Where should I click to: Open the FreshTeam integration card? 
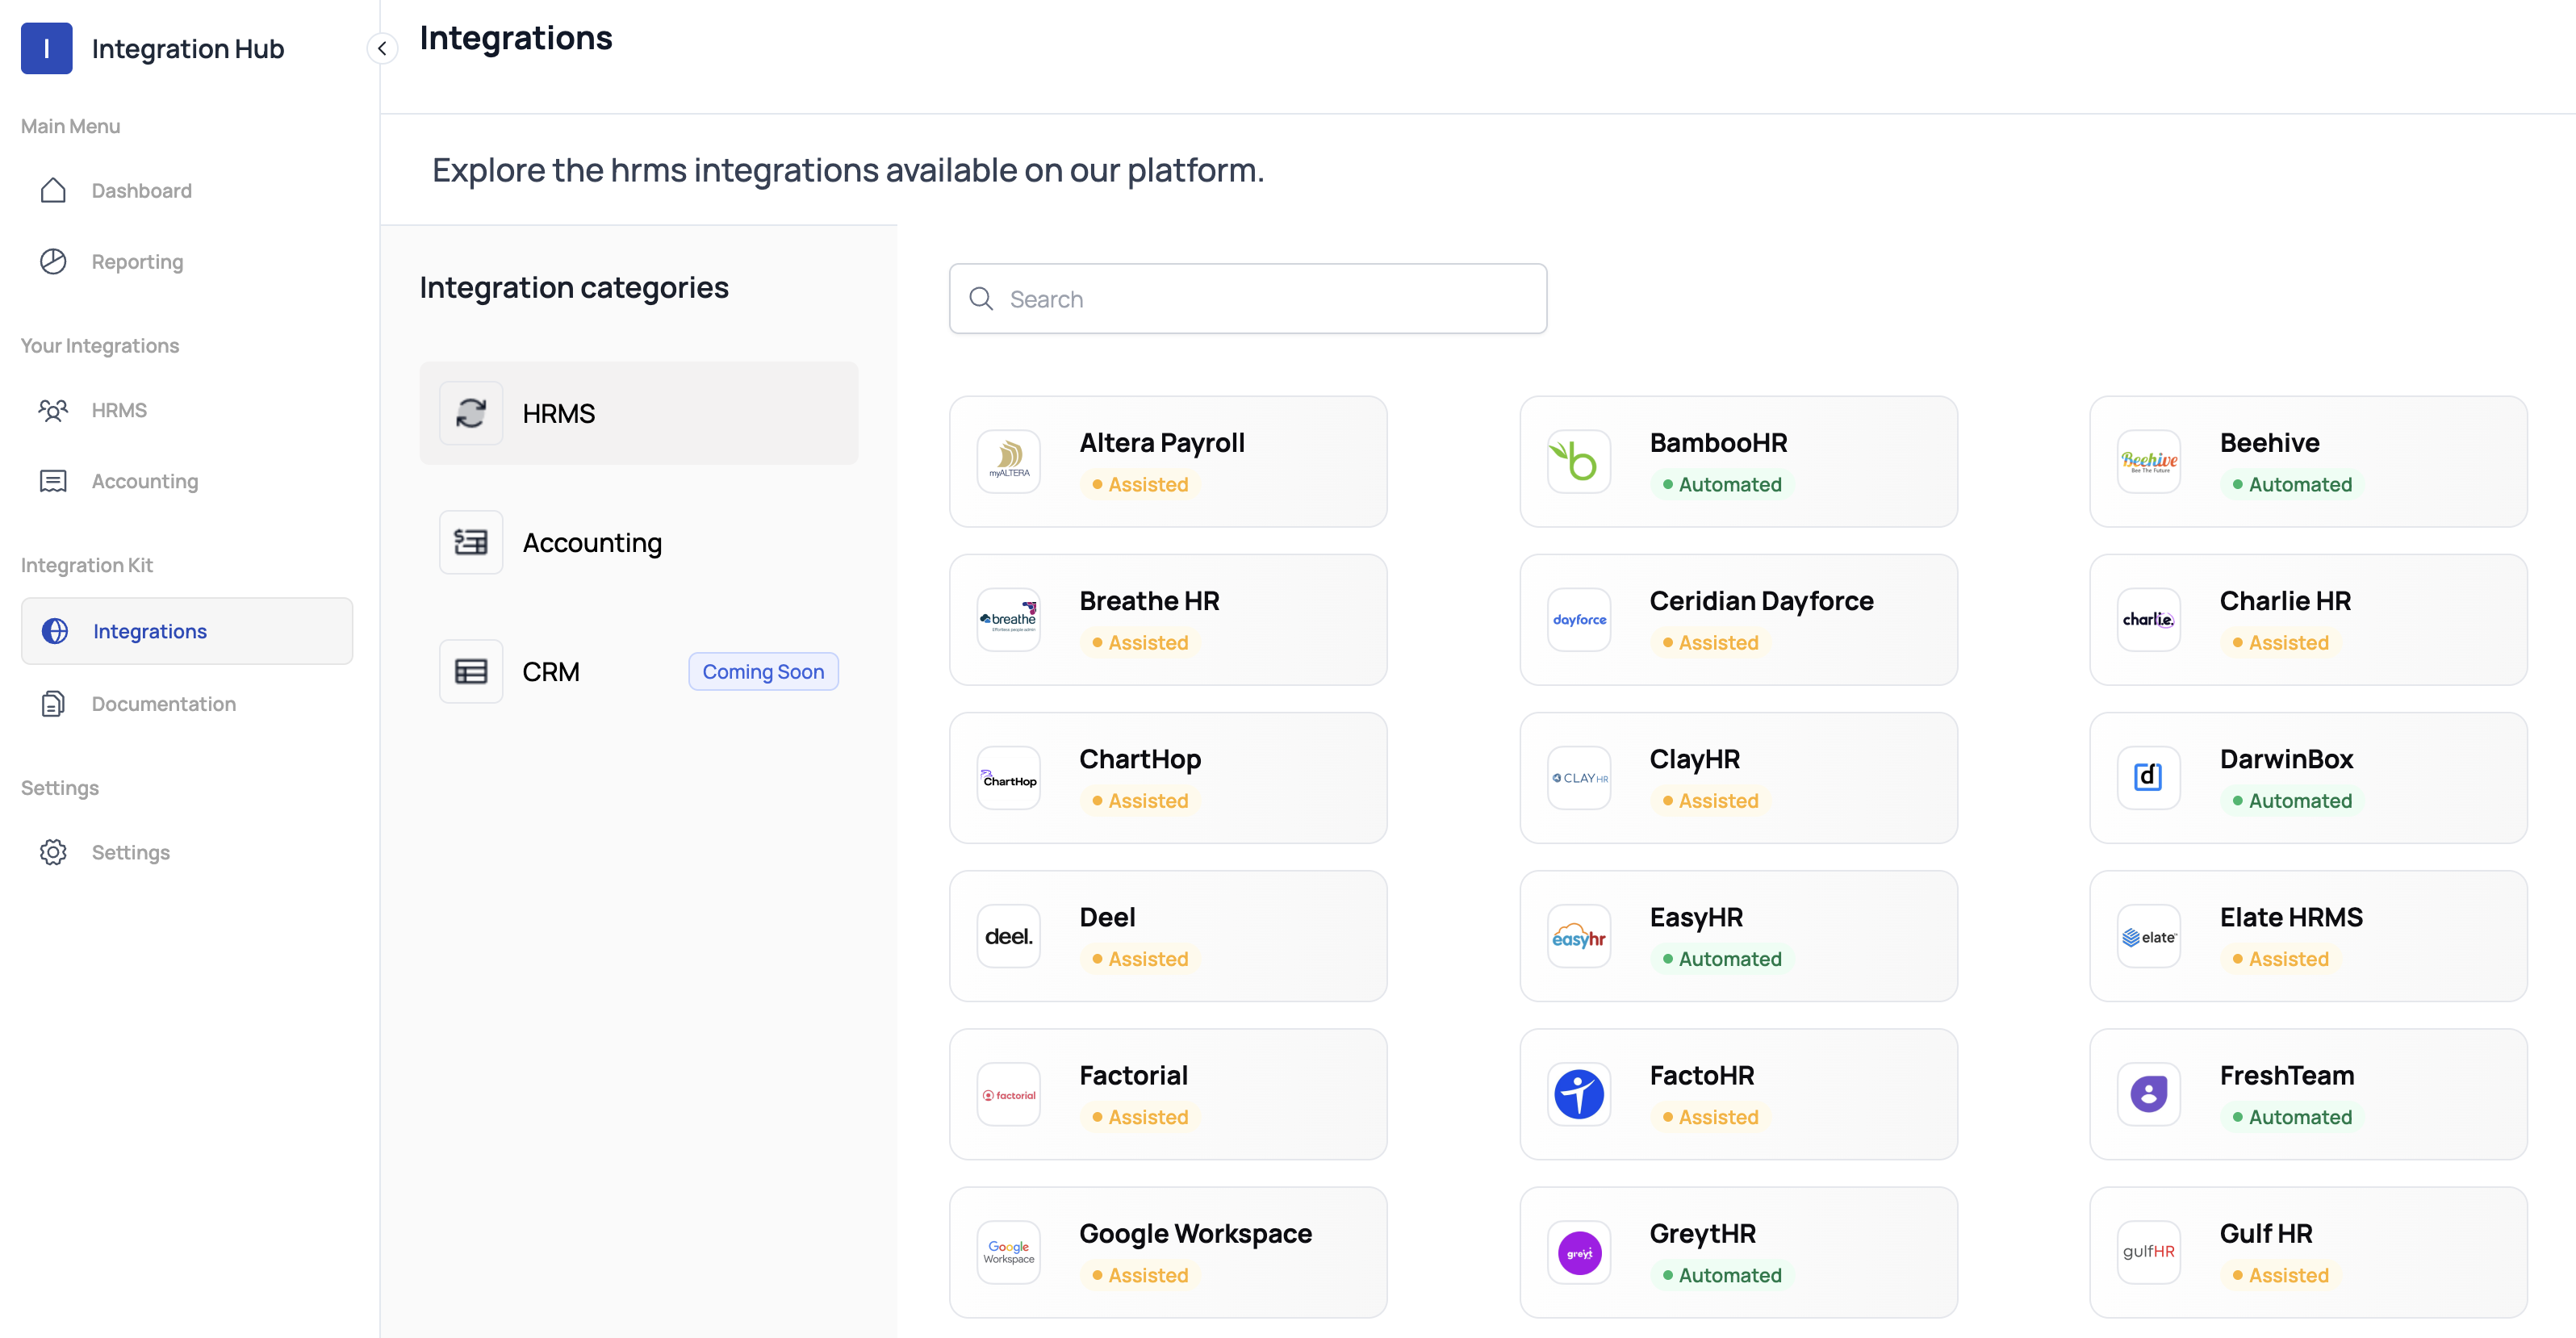2308,1094
